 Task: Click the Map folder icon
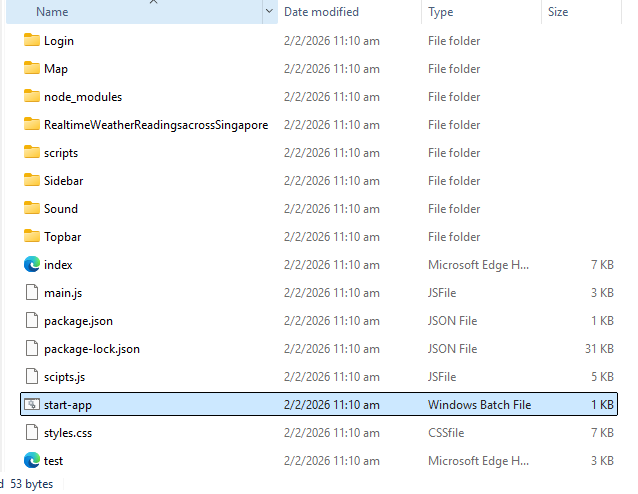32,68
